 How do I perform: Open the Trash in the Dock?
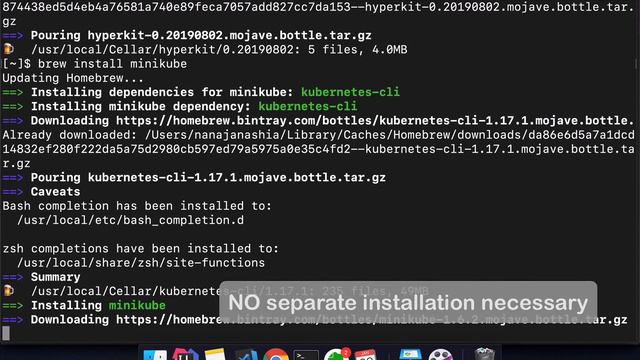(484, 354)
